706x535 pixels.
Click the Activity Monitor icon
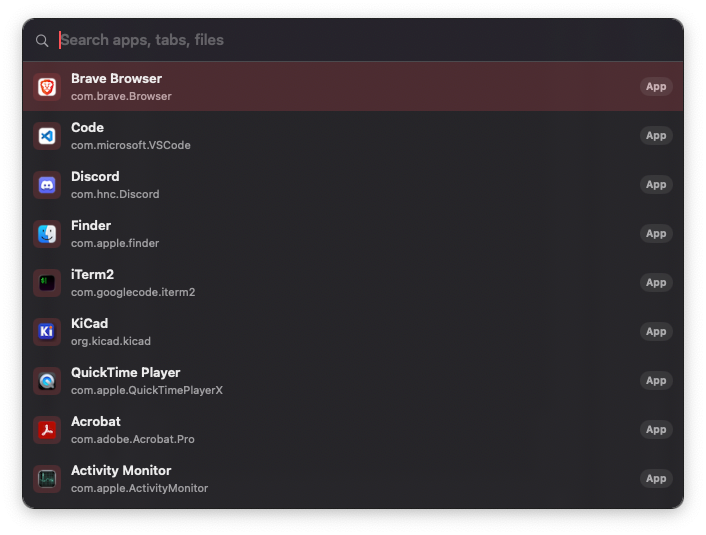[47, 479]
